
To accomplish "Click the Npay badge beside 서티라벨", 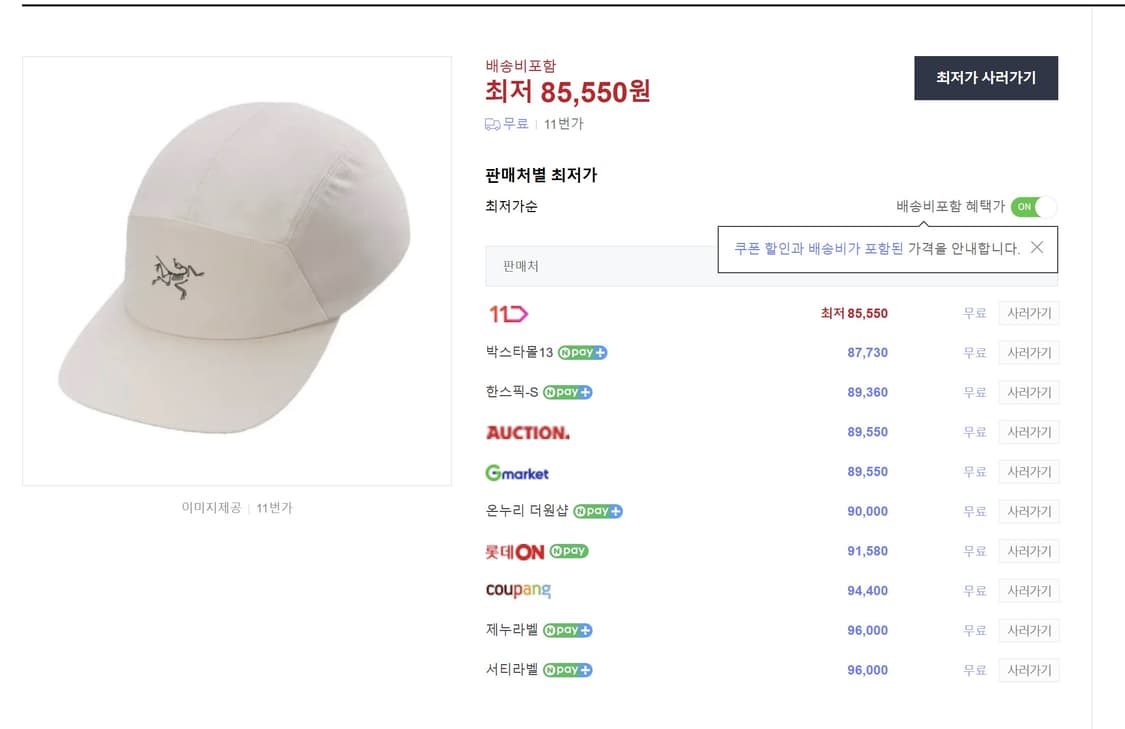I will 567,670.
